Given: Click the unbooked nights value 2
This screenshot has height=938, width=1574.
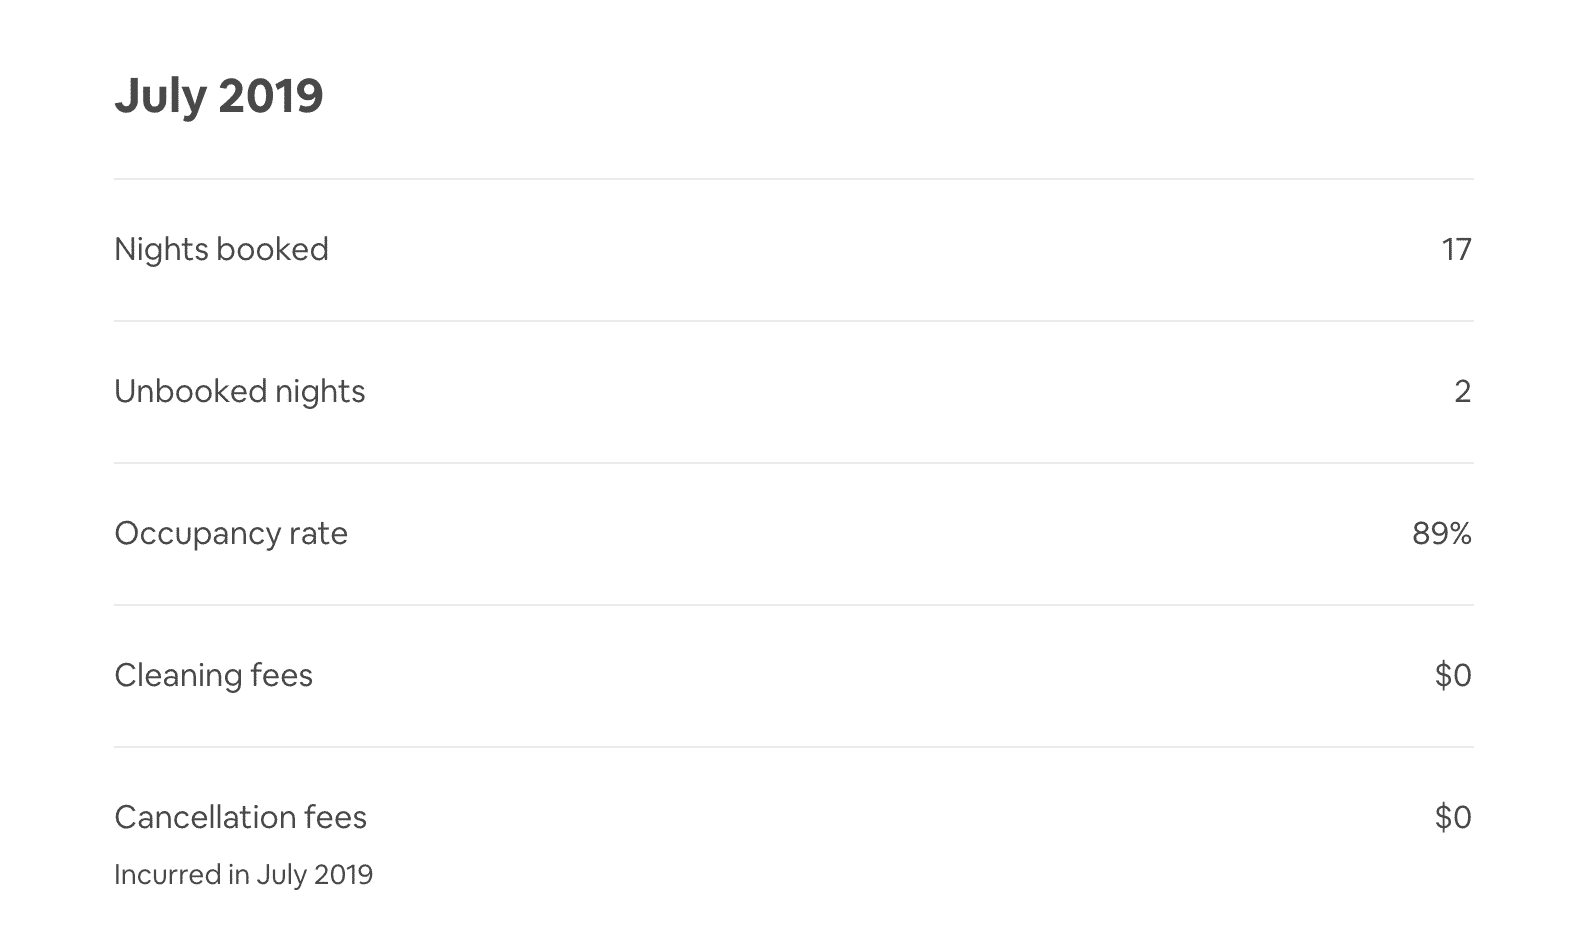Looking at the screenshot, I should pos(1462,391).
